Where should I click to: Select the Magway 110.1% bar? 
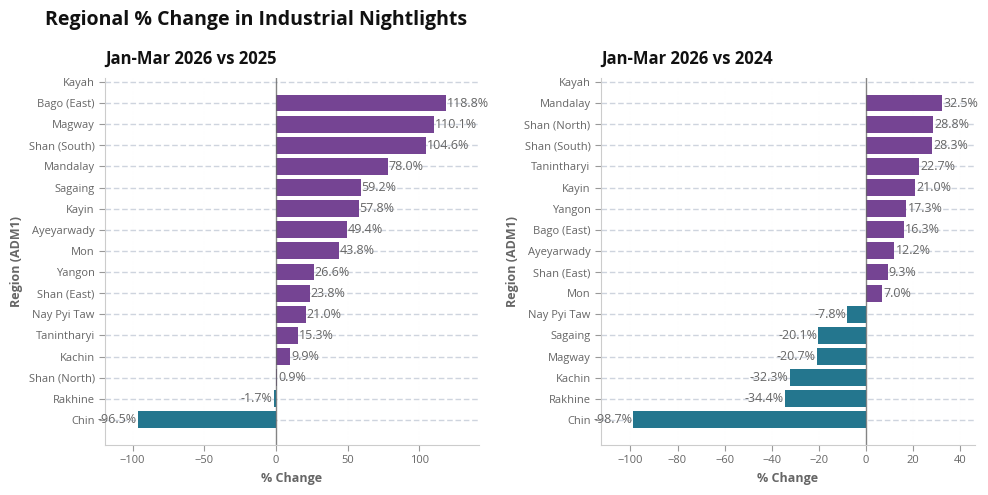pyautogui.click(x=354, y=124)
